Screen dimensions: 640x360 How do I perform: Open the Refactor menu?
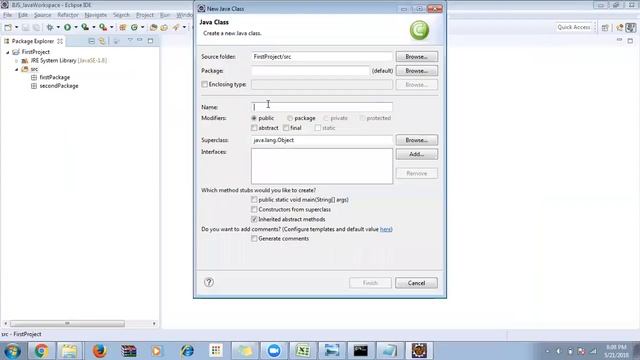pyautogui.click(x=68, y=15)
